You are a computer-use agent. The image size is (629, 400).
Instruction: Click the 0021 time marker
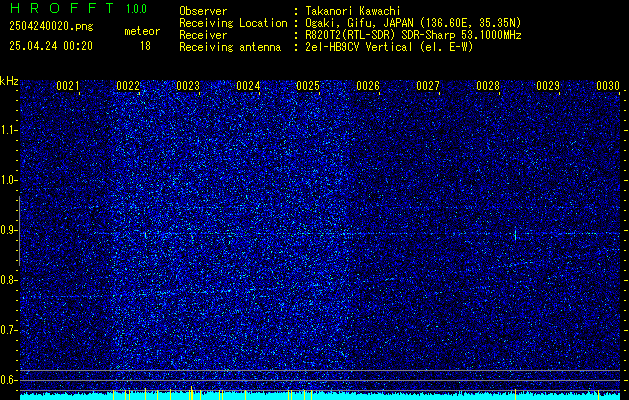pos(67,86)
